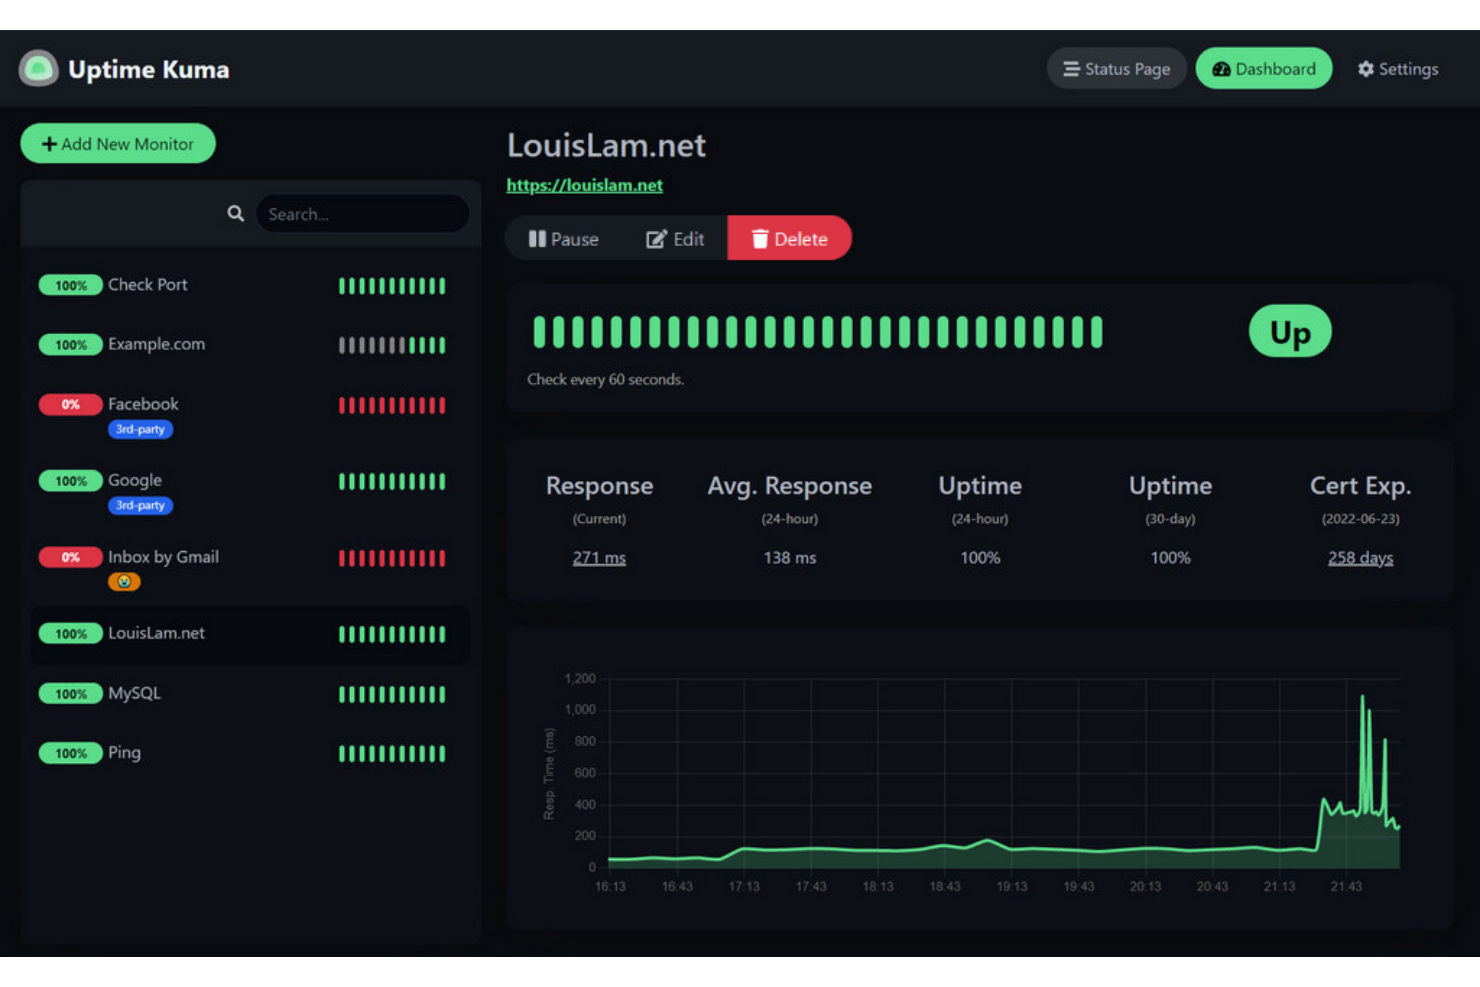1480x987 pixels.
Task: Click the trash icon on Delete button
Action: point(758,238)
